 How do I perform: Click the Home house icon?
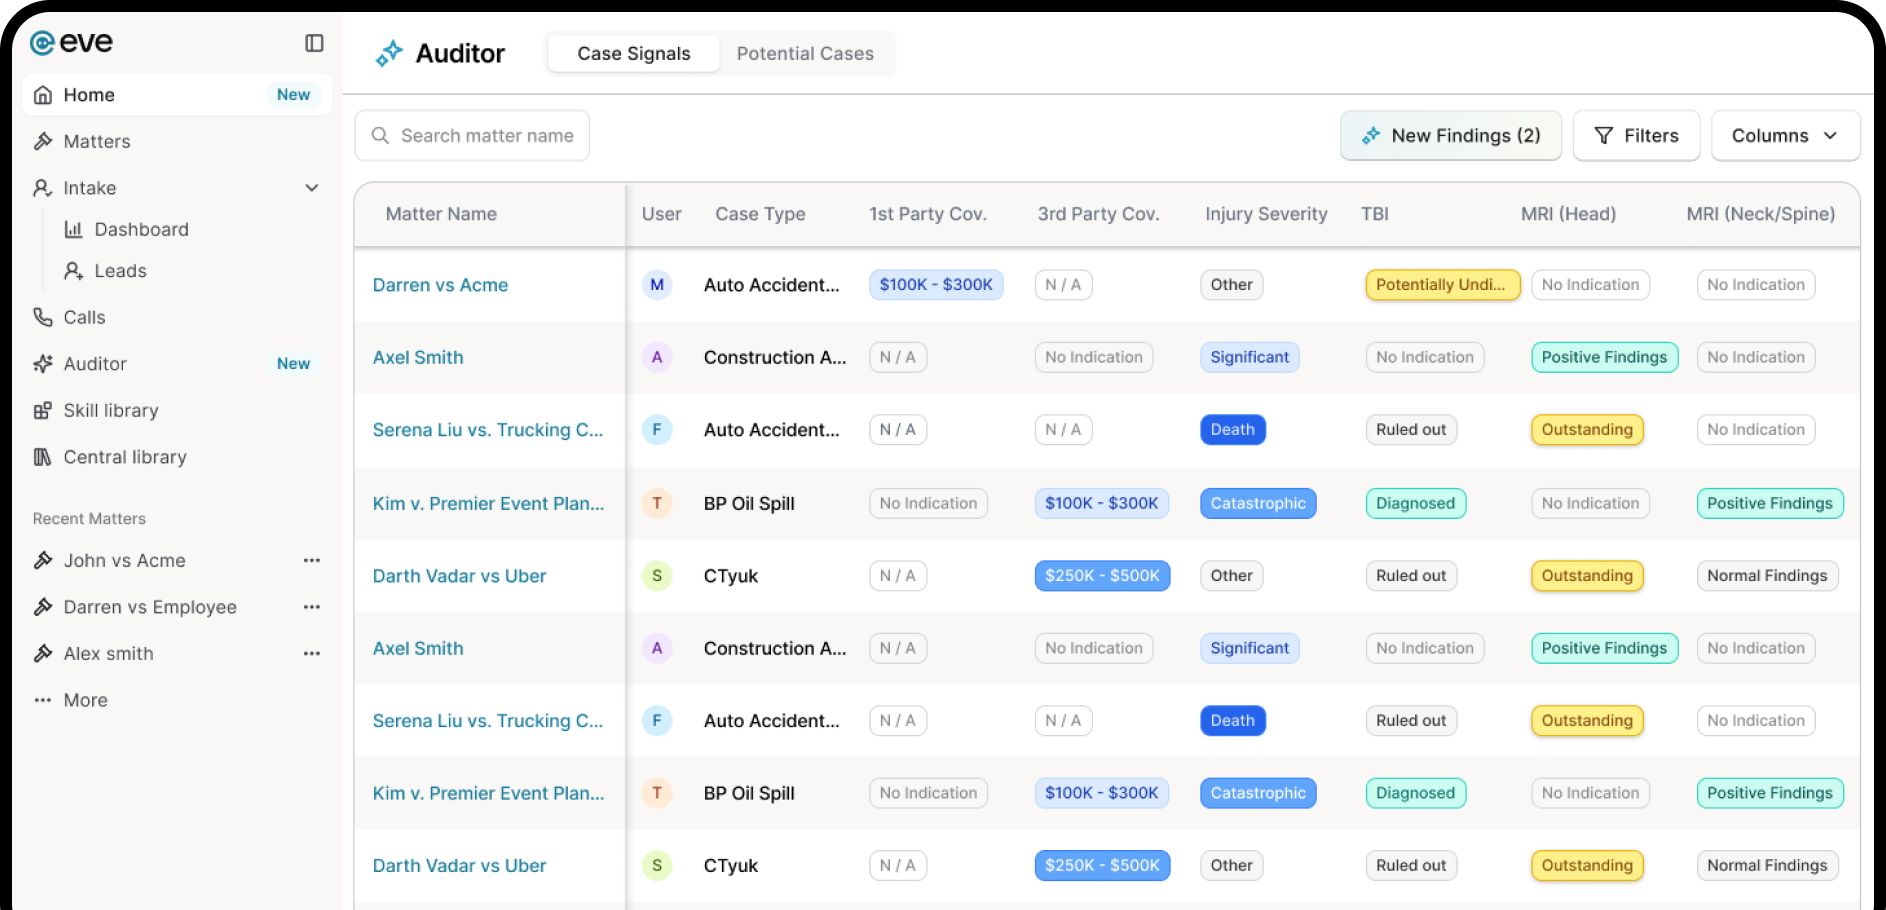pyautogui.click(x=43, y=95)
